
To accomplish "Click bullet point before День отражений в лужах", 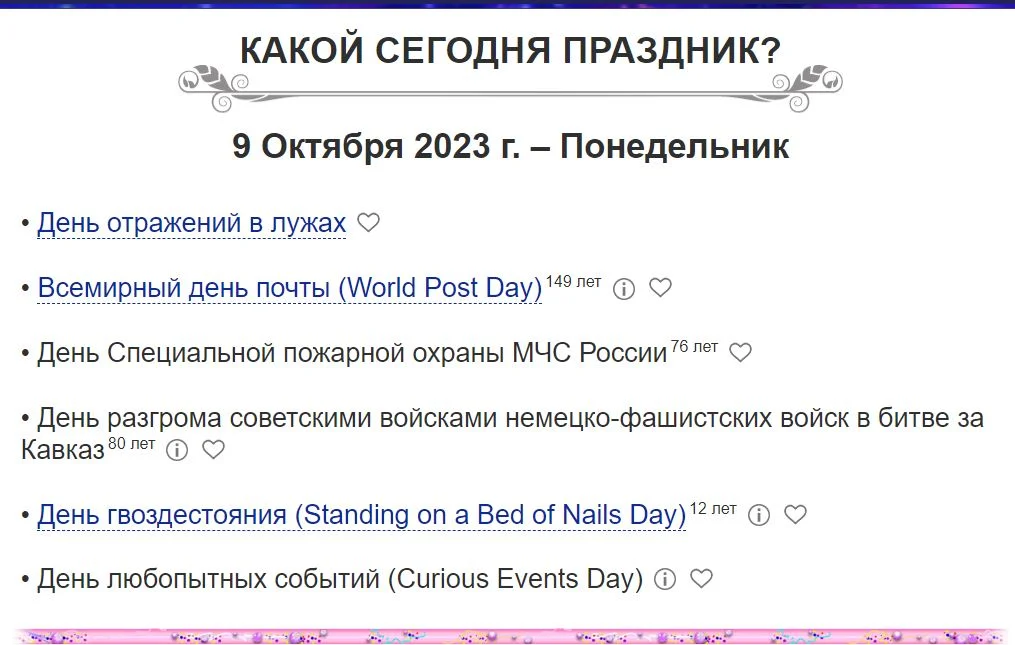I will (24, 222).
